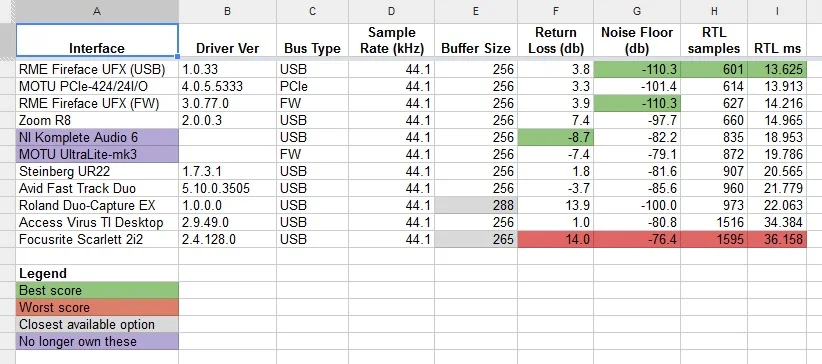Click the No longer own these cell
The height and width of the screenshot is (364, 822).
tap(97, 341)
